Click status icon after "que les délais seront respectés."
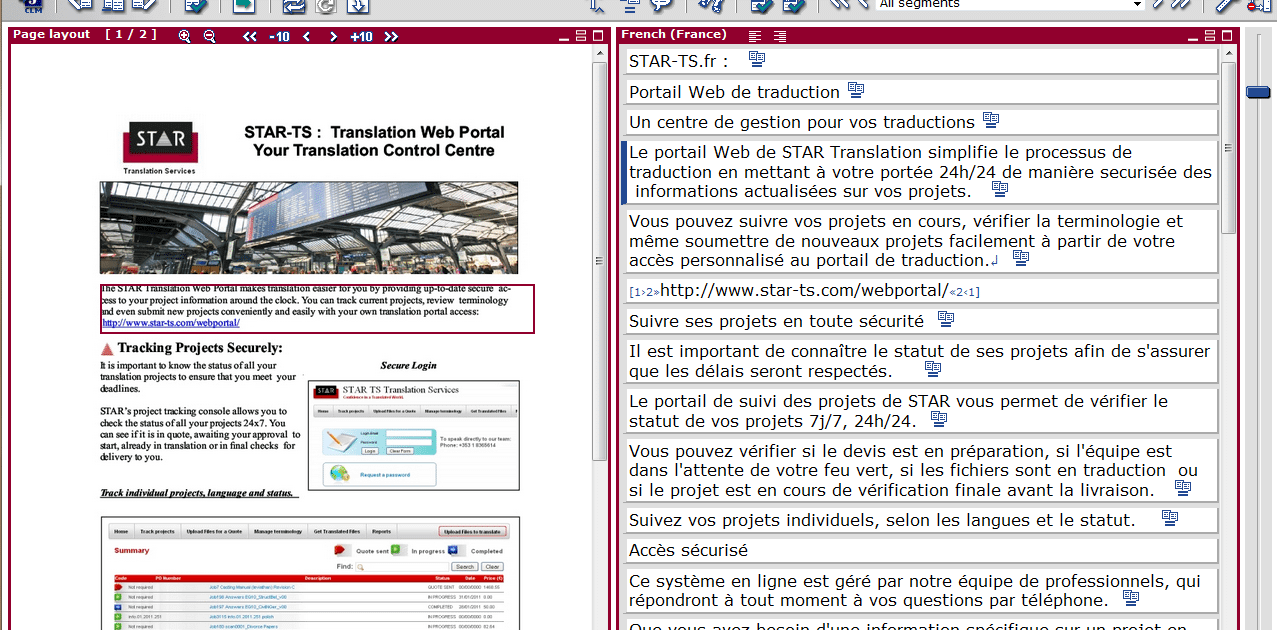Screen dimensions: 1277x630 tap(933, 369)
